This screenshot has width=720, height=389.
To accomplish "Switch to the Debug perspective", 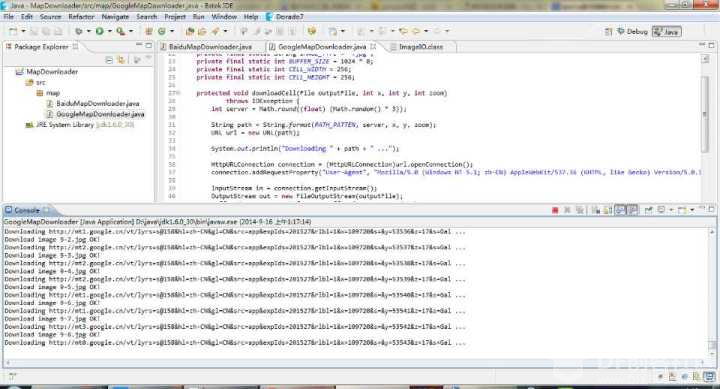I will 632,32.
